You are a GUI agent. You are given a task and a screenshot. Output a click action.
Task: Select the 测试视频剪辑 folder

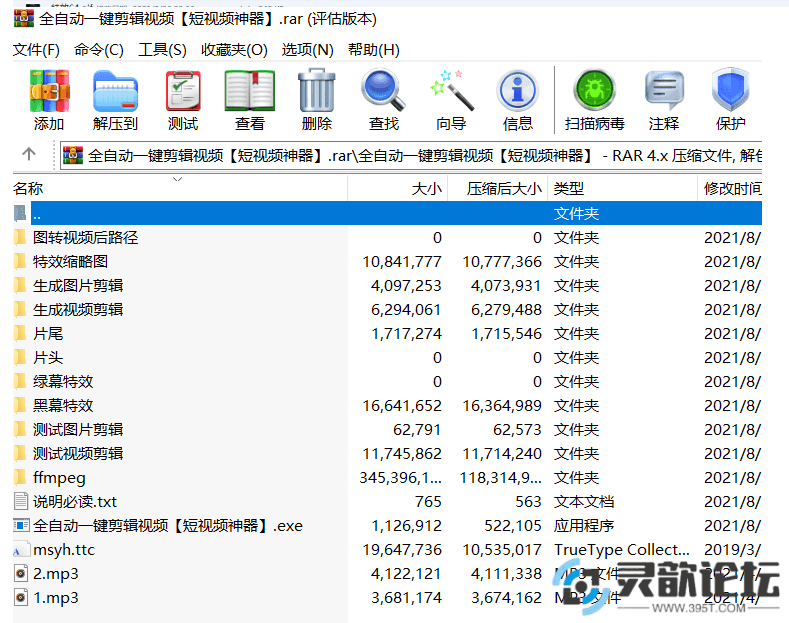pos(78,453)
